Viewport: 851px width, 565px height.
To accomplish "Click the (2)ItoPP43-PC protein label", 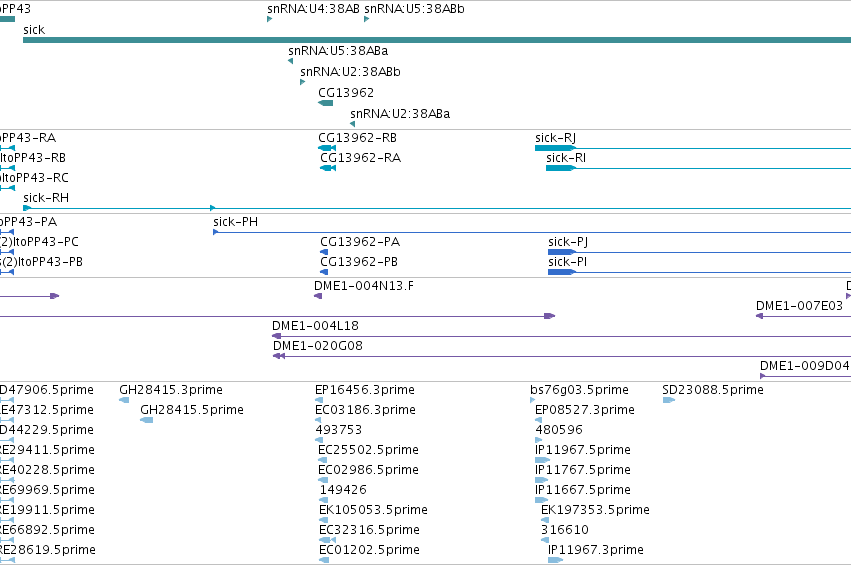I will [39, 242].
